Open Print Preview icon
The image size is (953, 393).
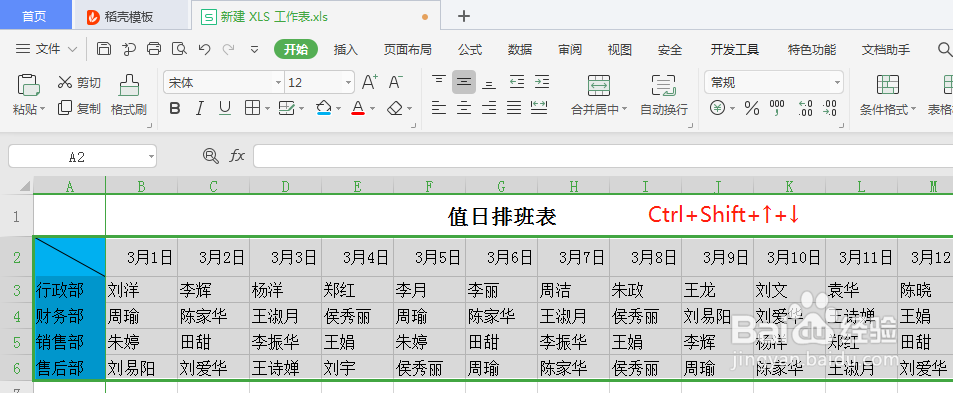179,49
